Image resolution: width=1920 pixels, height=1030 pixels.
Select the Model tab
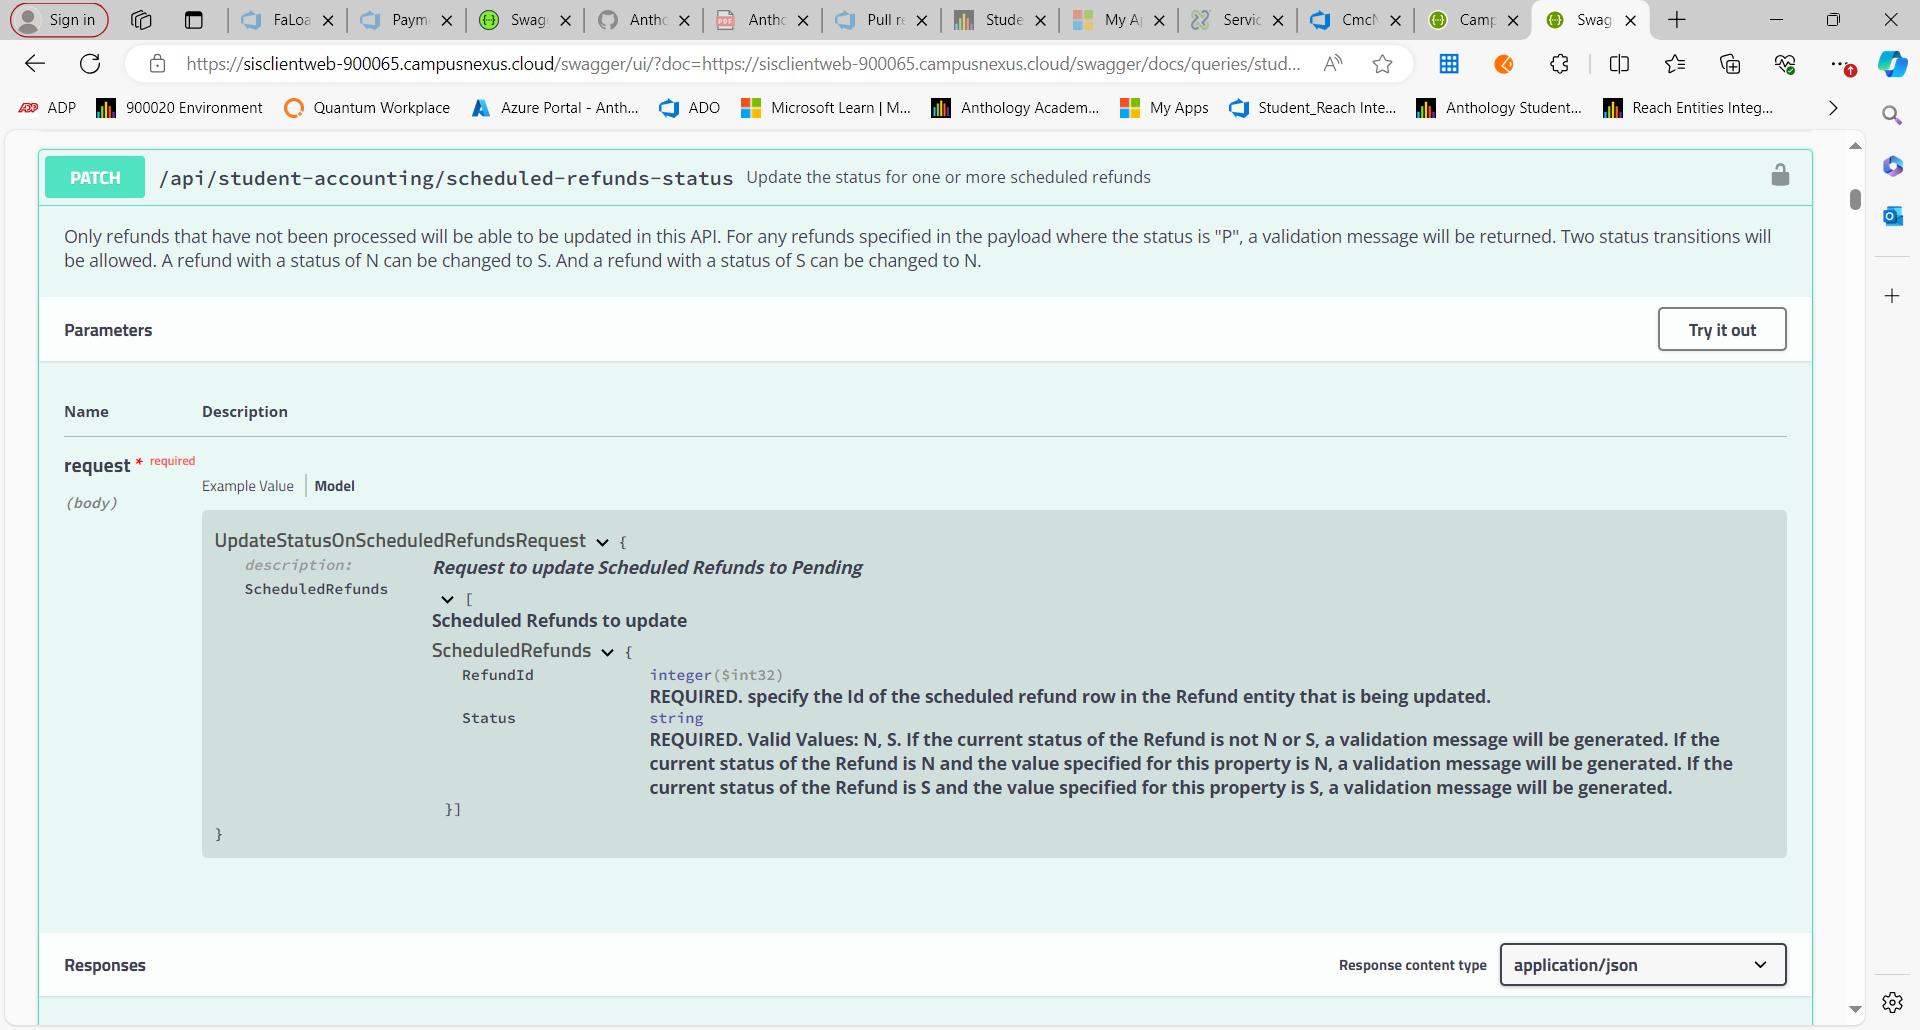[x=335, y=486]
